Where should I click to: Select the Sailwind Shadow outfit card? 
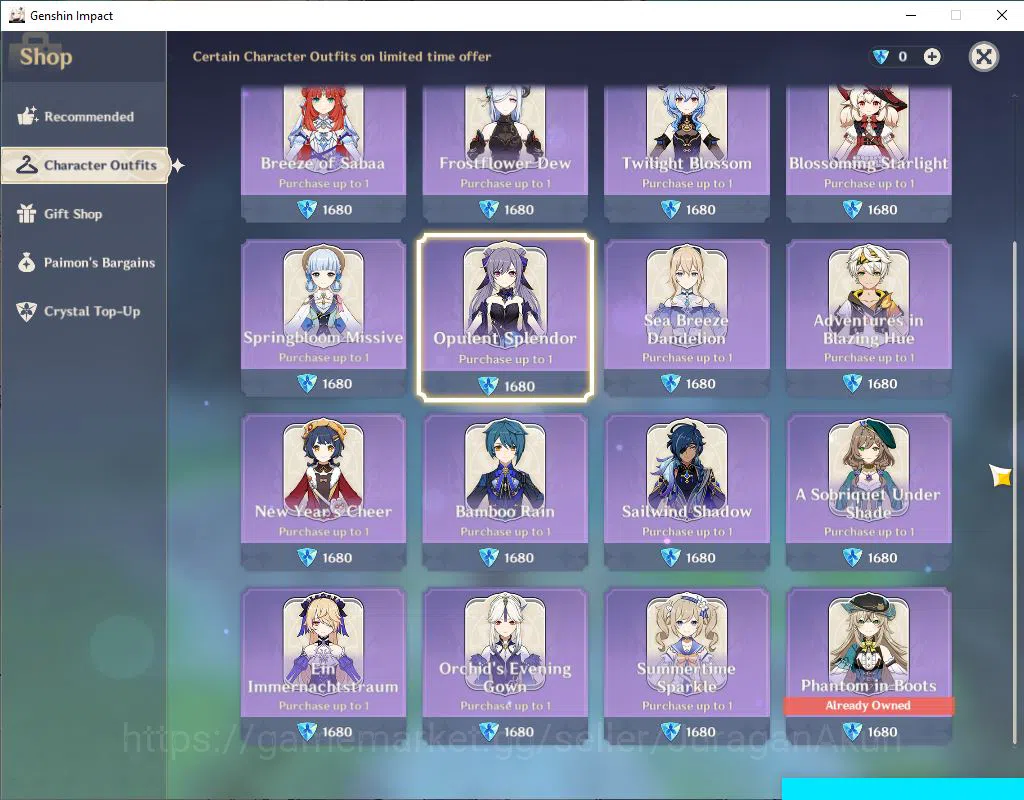[686, 492]
